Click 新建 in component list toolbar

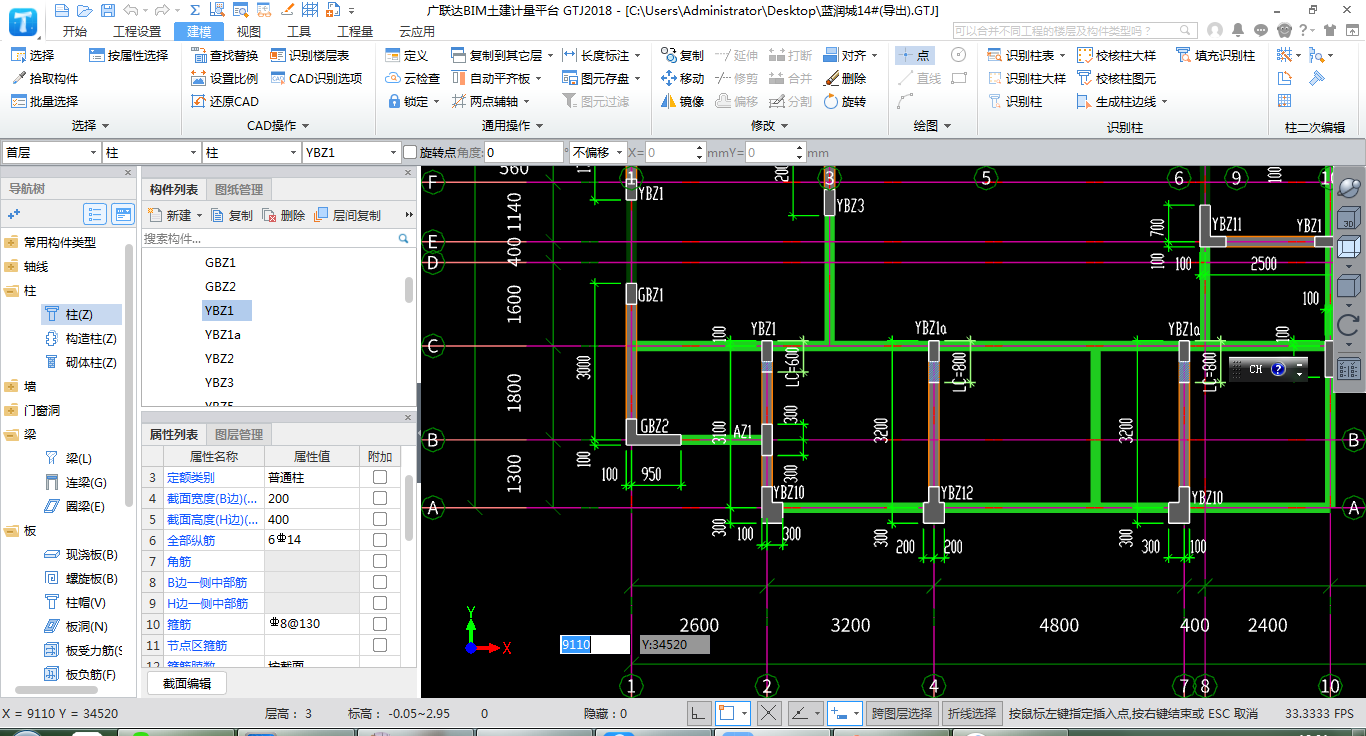pyautogui.click(x=173, y=215)
